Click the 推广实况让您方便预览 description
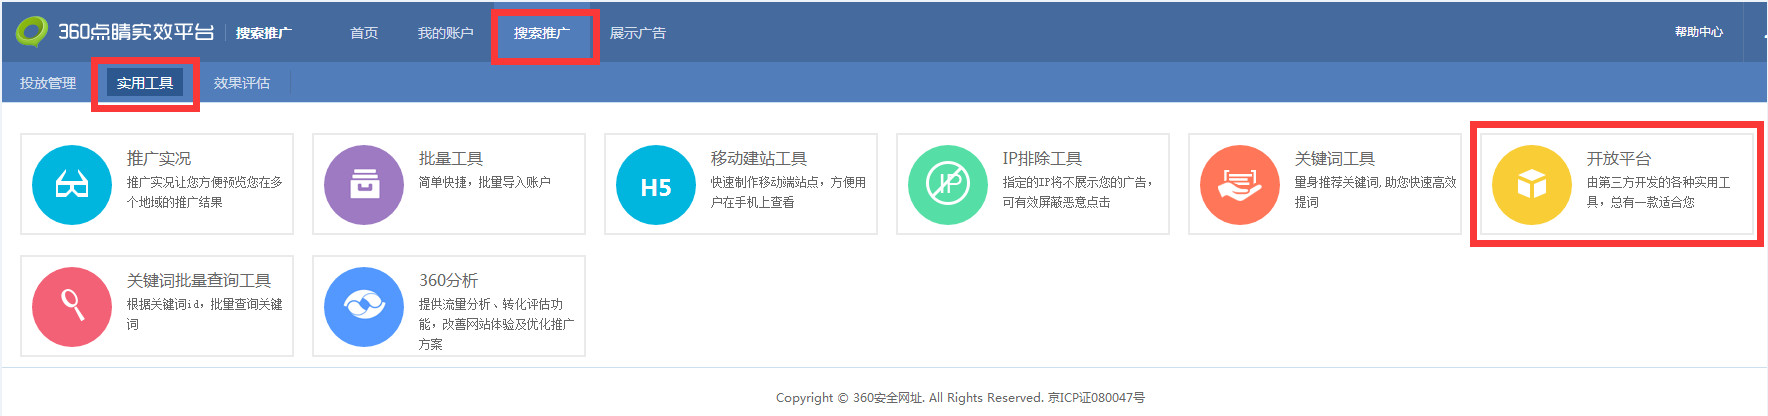1768x416 pixels. (x=204, y=192)
